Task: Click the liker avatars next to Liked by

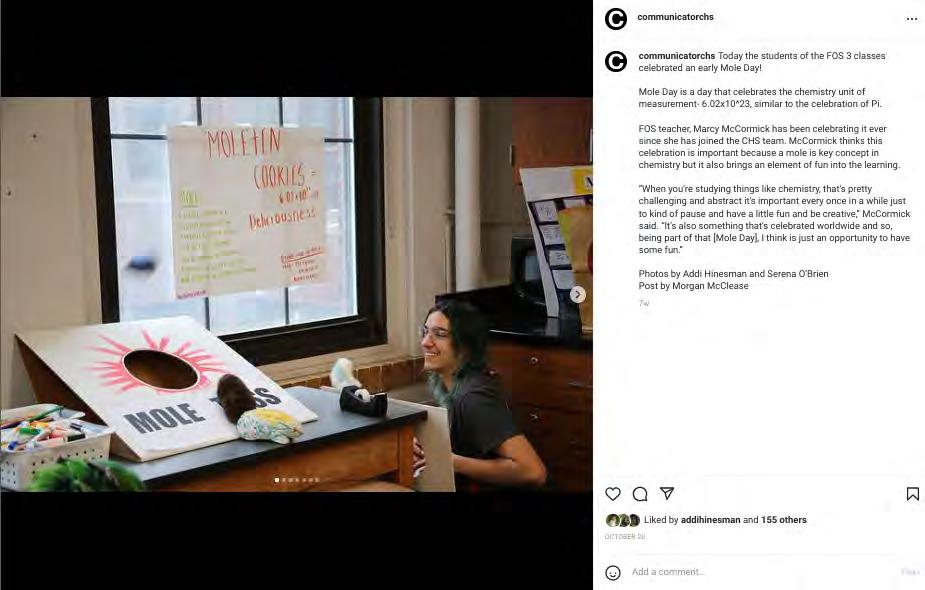Action: (x=623, y=520)
